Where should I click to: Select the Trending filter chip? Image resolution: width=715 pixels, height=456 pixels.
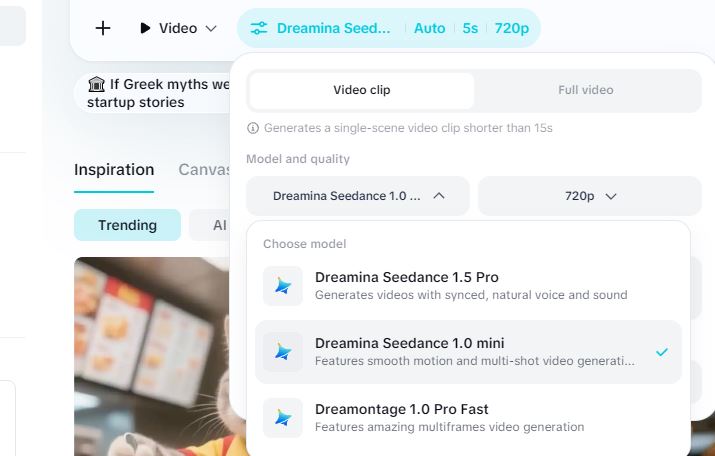coord(127,225)
